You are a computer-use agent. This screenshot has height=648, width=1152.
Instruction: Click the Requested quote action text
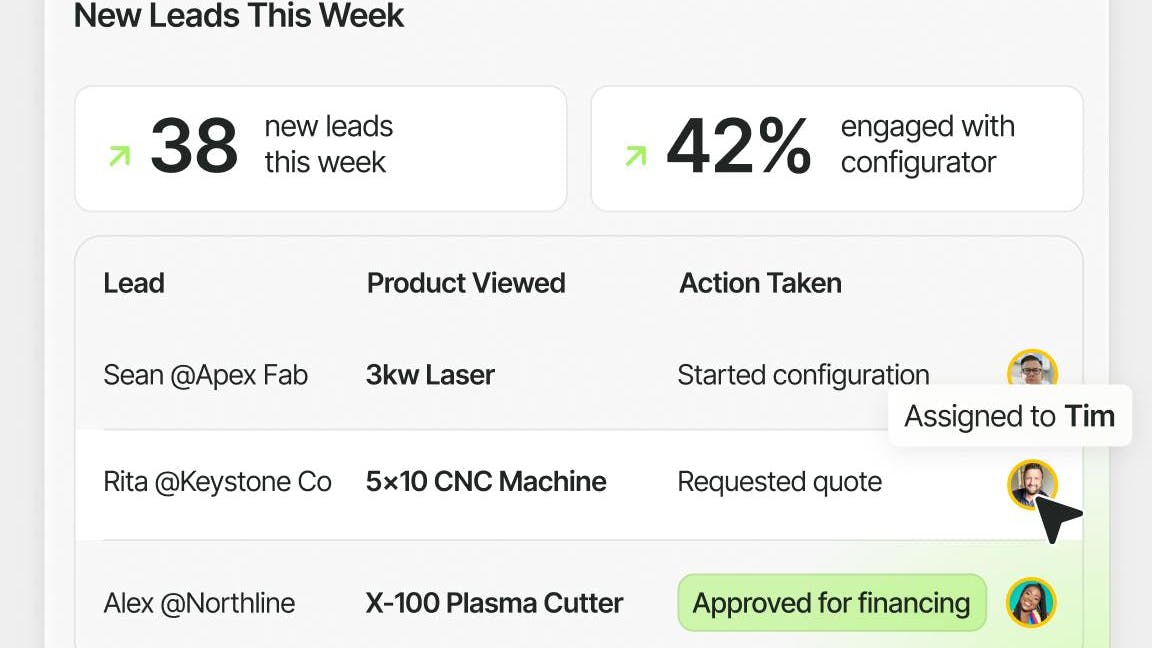pyautogui.click(x=779, y=482)
